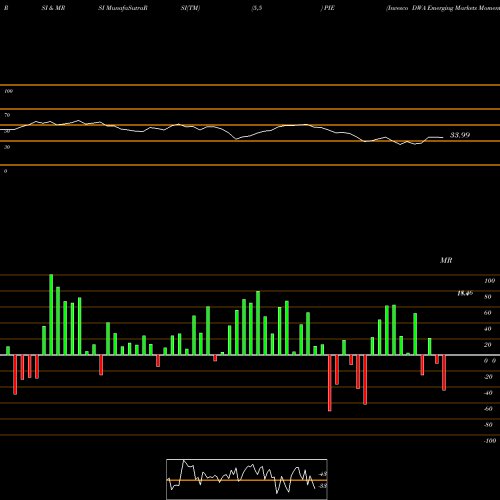The width and height of the screenshot is (500, 500).
Task: Click the deepest red MR histogram bar
Action: coord(330,383)
